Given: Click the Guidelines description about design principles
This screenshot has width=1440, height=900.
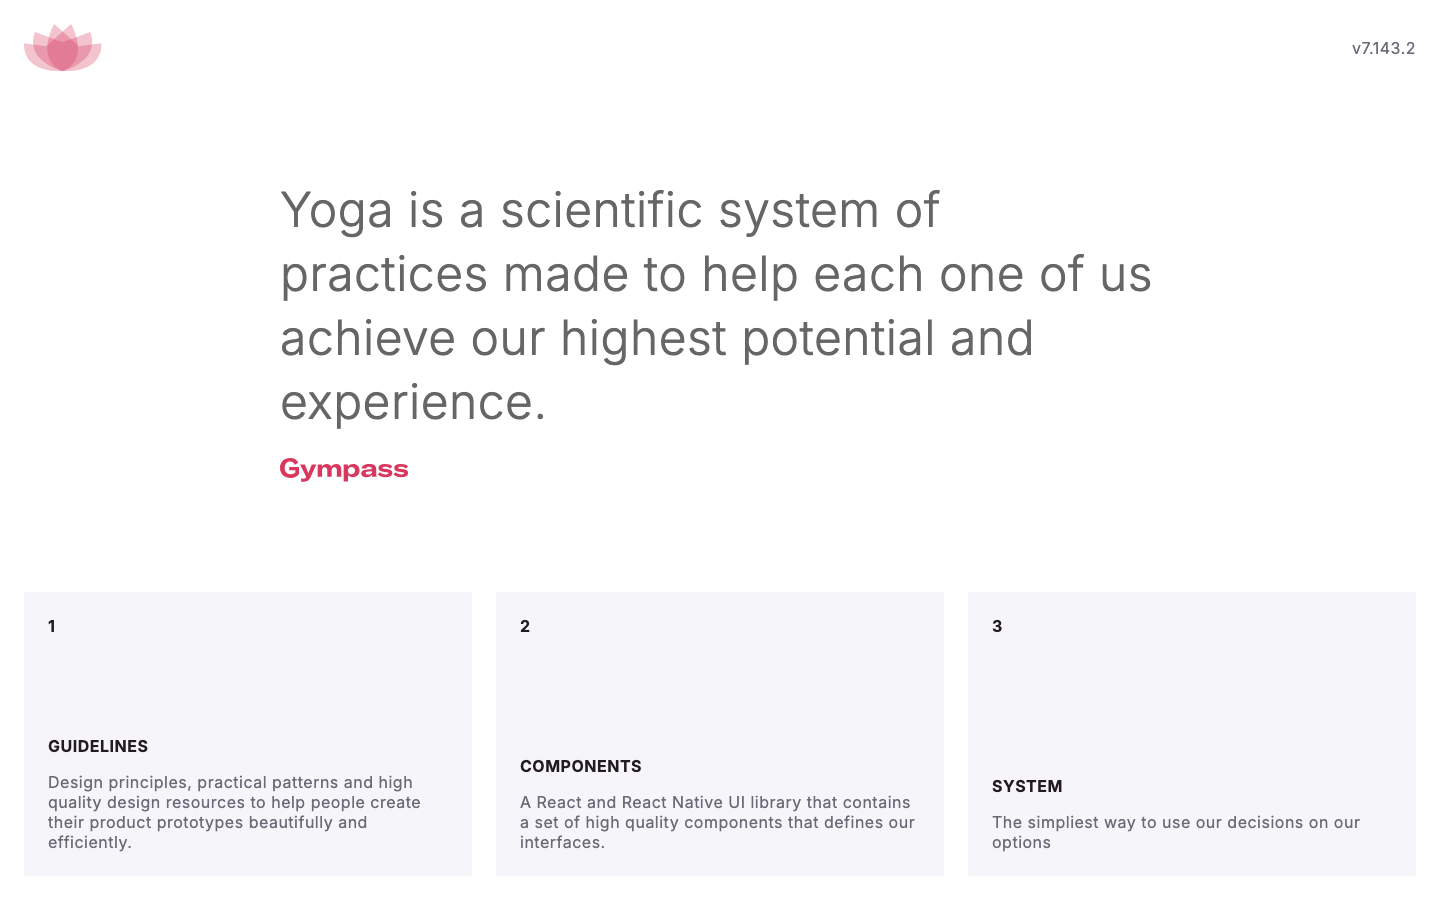Looking at the screenshot, I should click(234, 812).
